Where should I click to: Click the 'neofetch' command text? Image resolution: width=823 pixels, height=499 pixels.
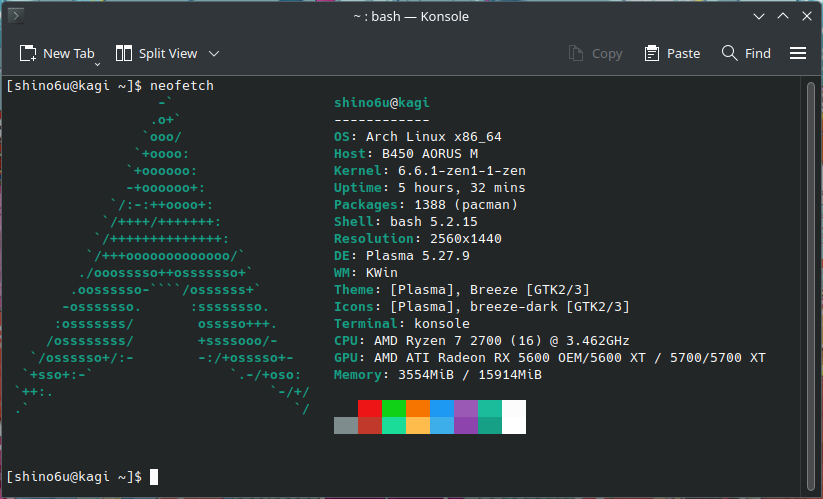(182, 86)
